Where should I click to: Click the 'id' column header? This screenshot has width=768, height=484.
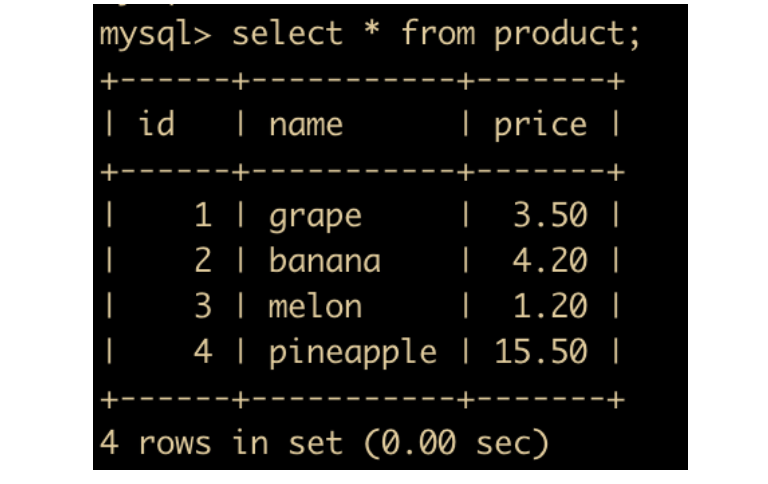pyautogui.click(x=155, y=124)
